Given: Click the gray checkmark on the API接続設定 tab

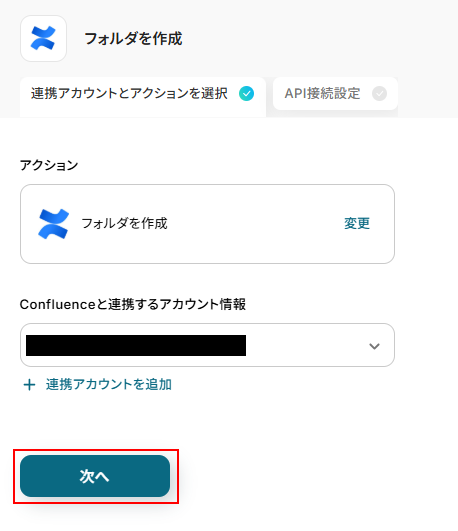Looking at the screenshot, I should 379,93.
